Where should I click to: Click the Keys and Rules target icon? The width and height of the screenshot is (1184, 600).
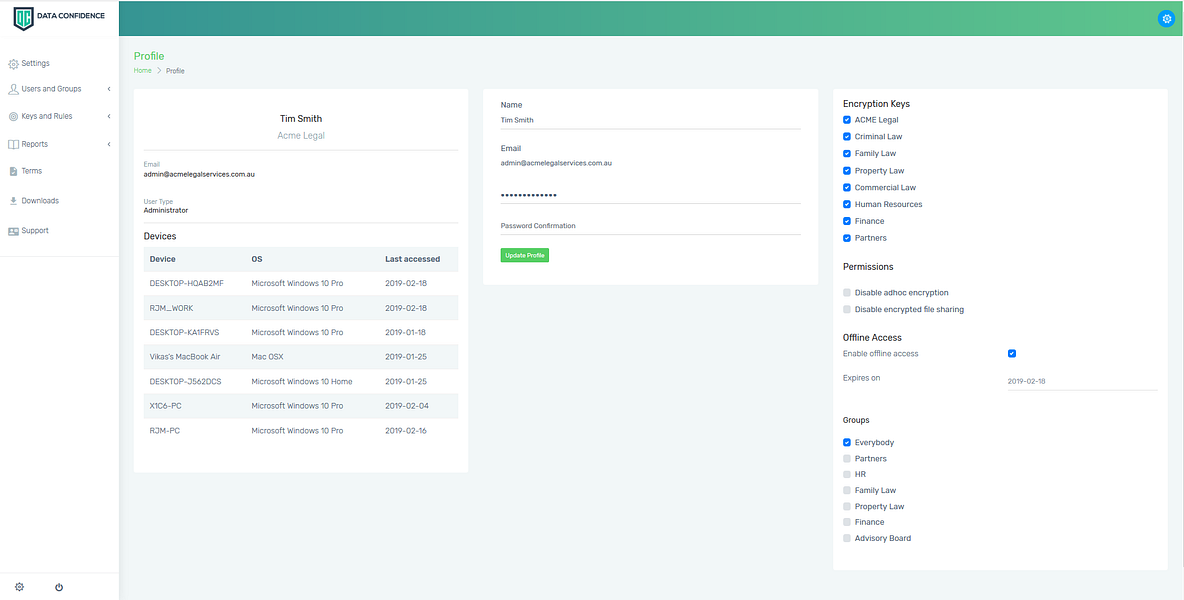(x=14, y=117)
